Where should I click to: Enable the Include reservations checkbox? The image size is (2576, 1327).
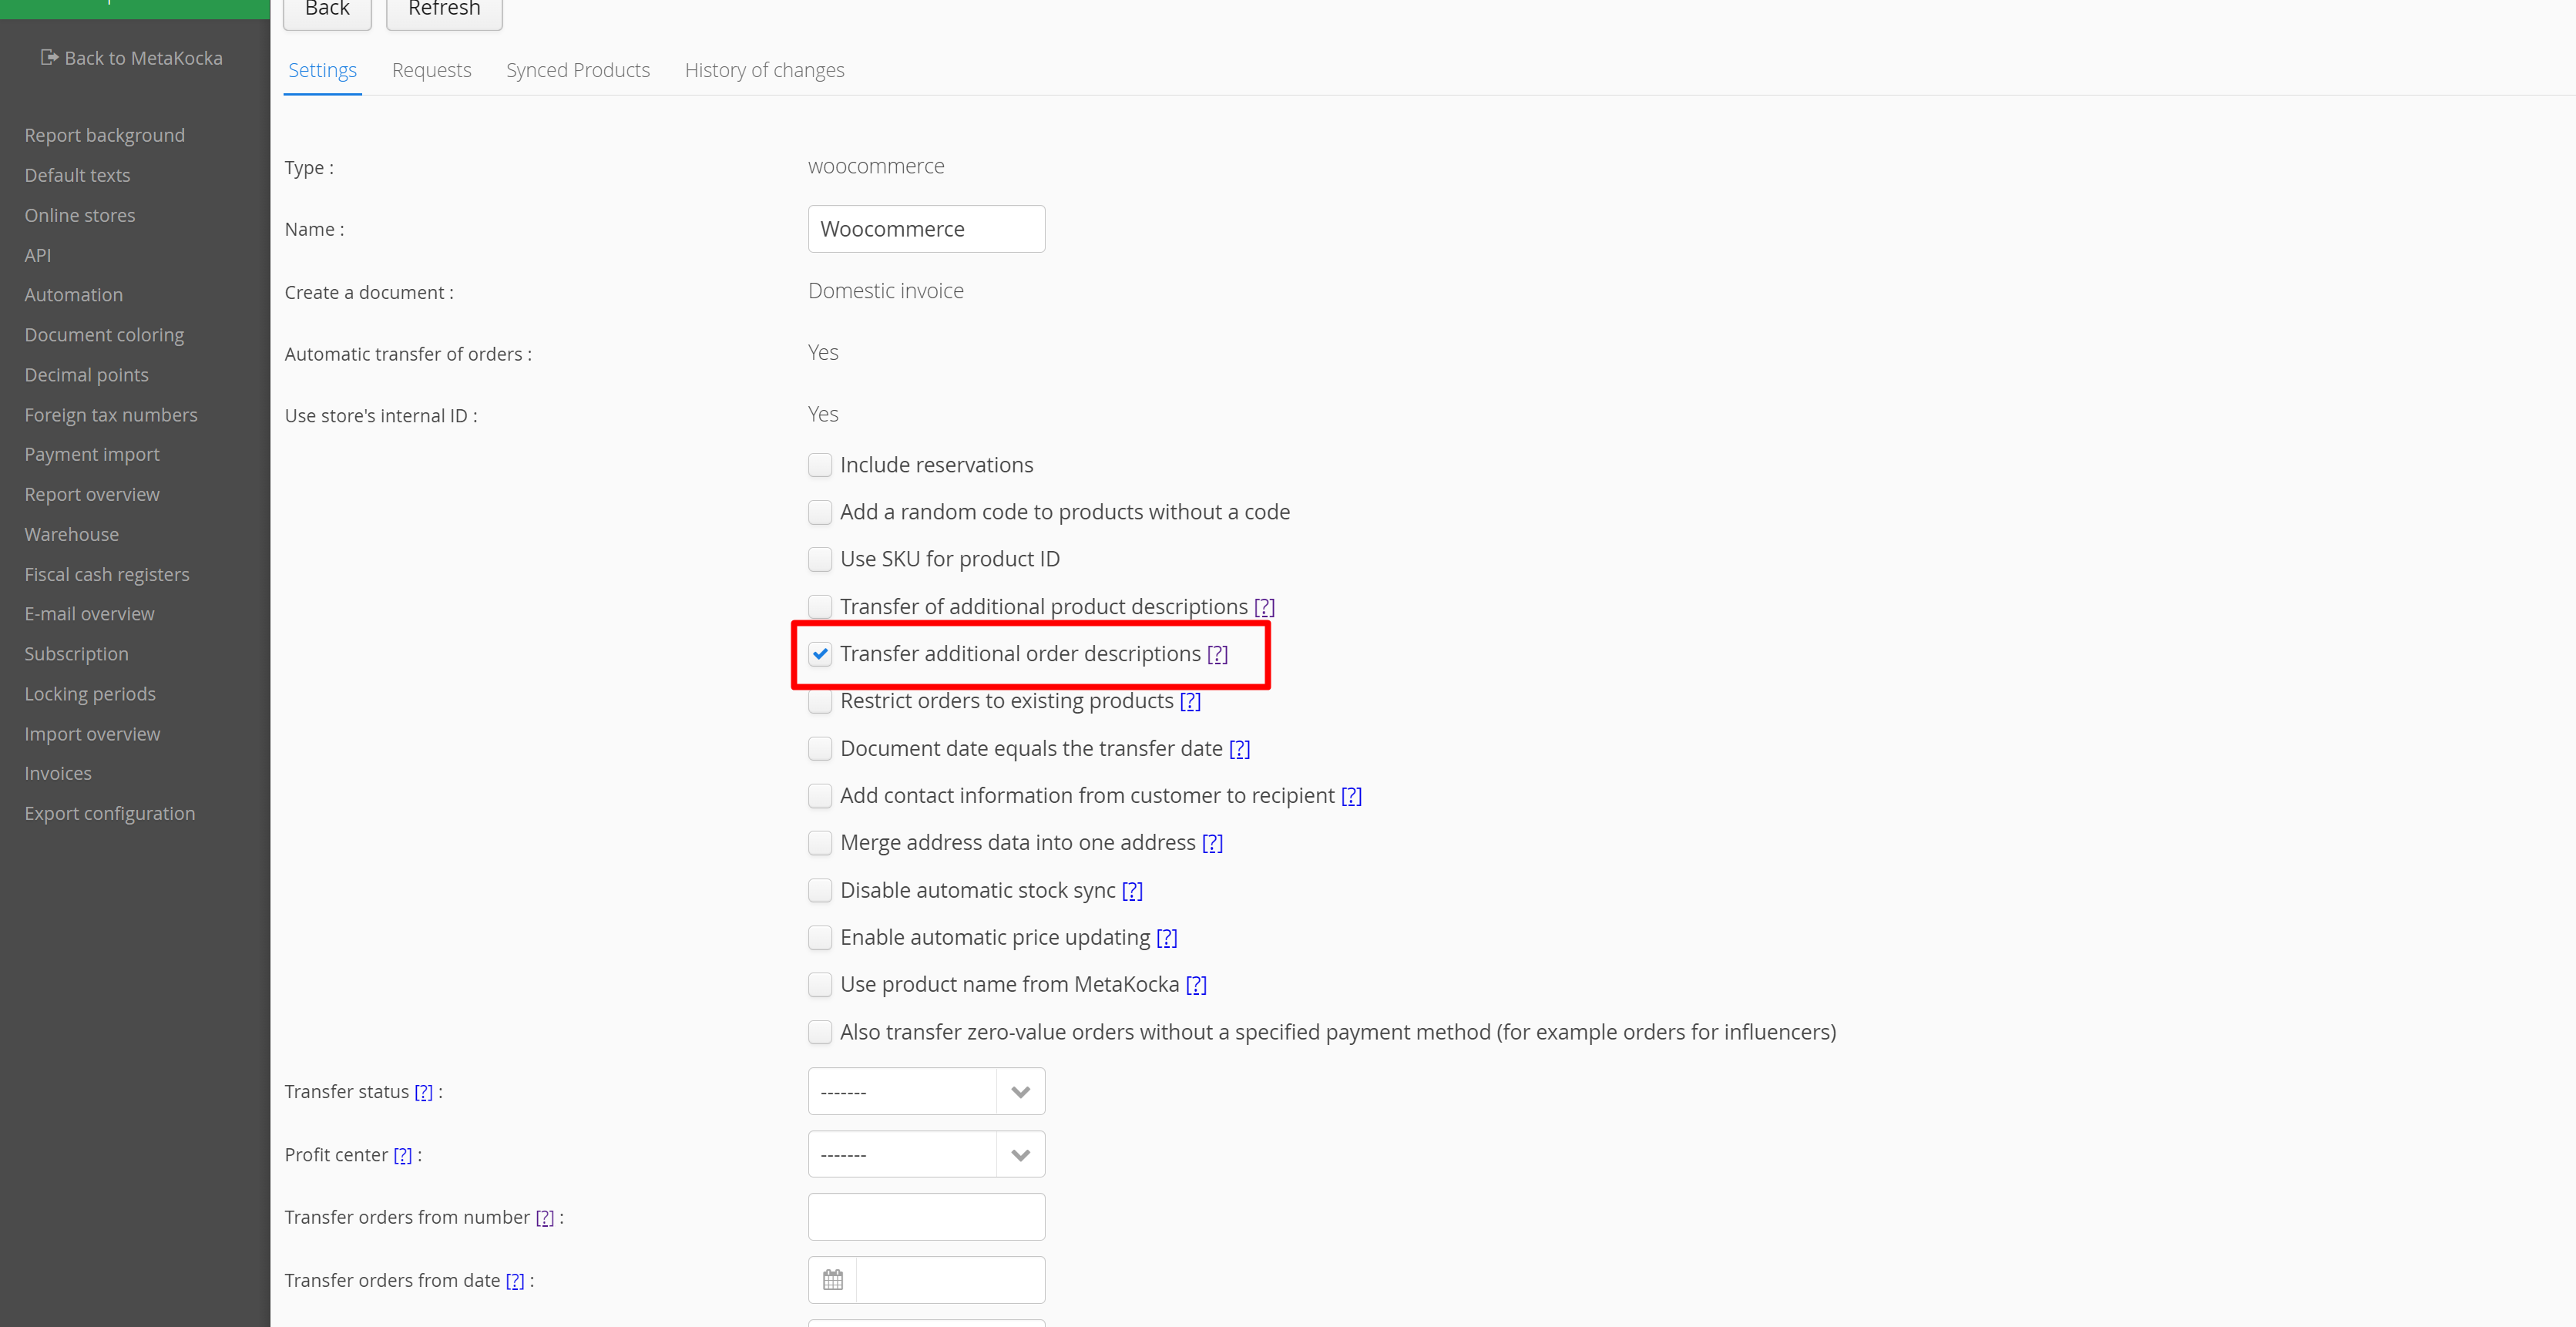tap(820, 465)
